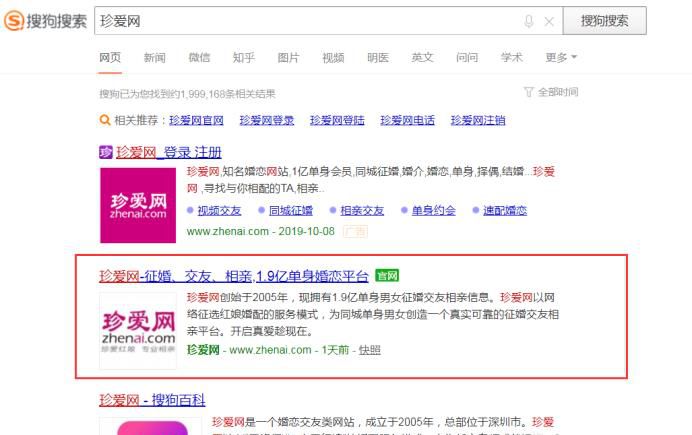Click www.zhenai.com - 2019-10-08 URL text
Viewport: 692px width, 435px height.
pos(260,231)
